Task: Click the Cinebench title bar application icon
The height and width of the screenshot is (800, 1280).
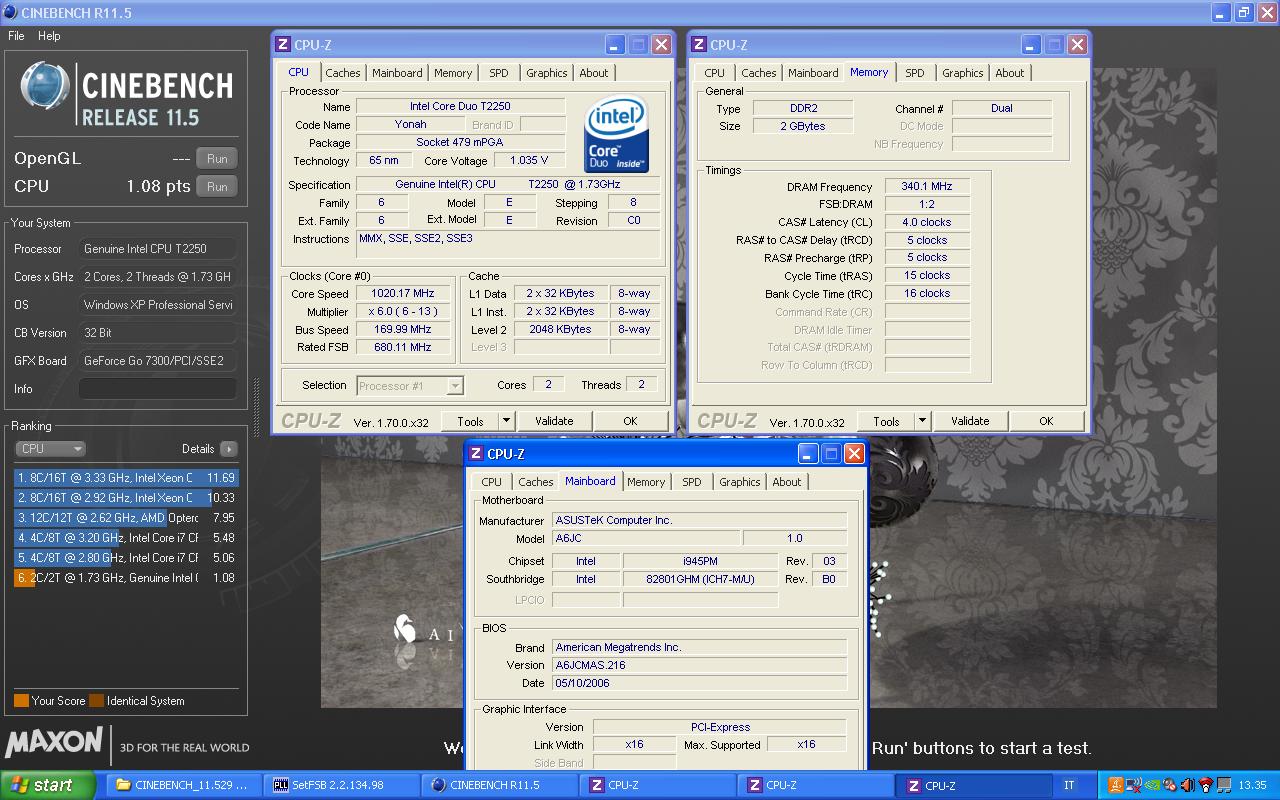Action: point(9,13)
